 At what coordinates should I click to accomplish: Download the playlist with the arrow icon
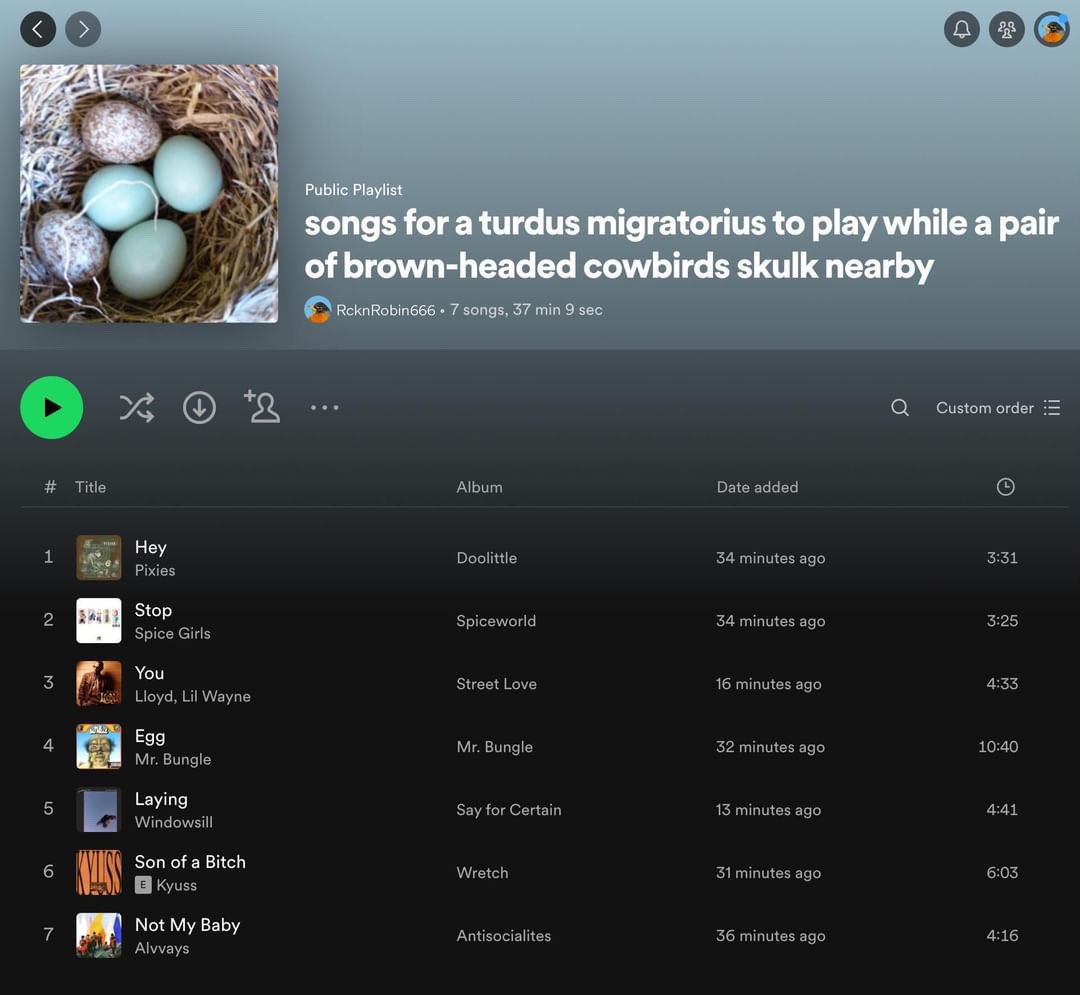pos(199,408)
